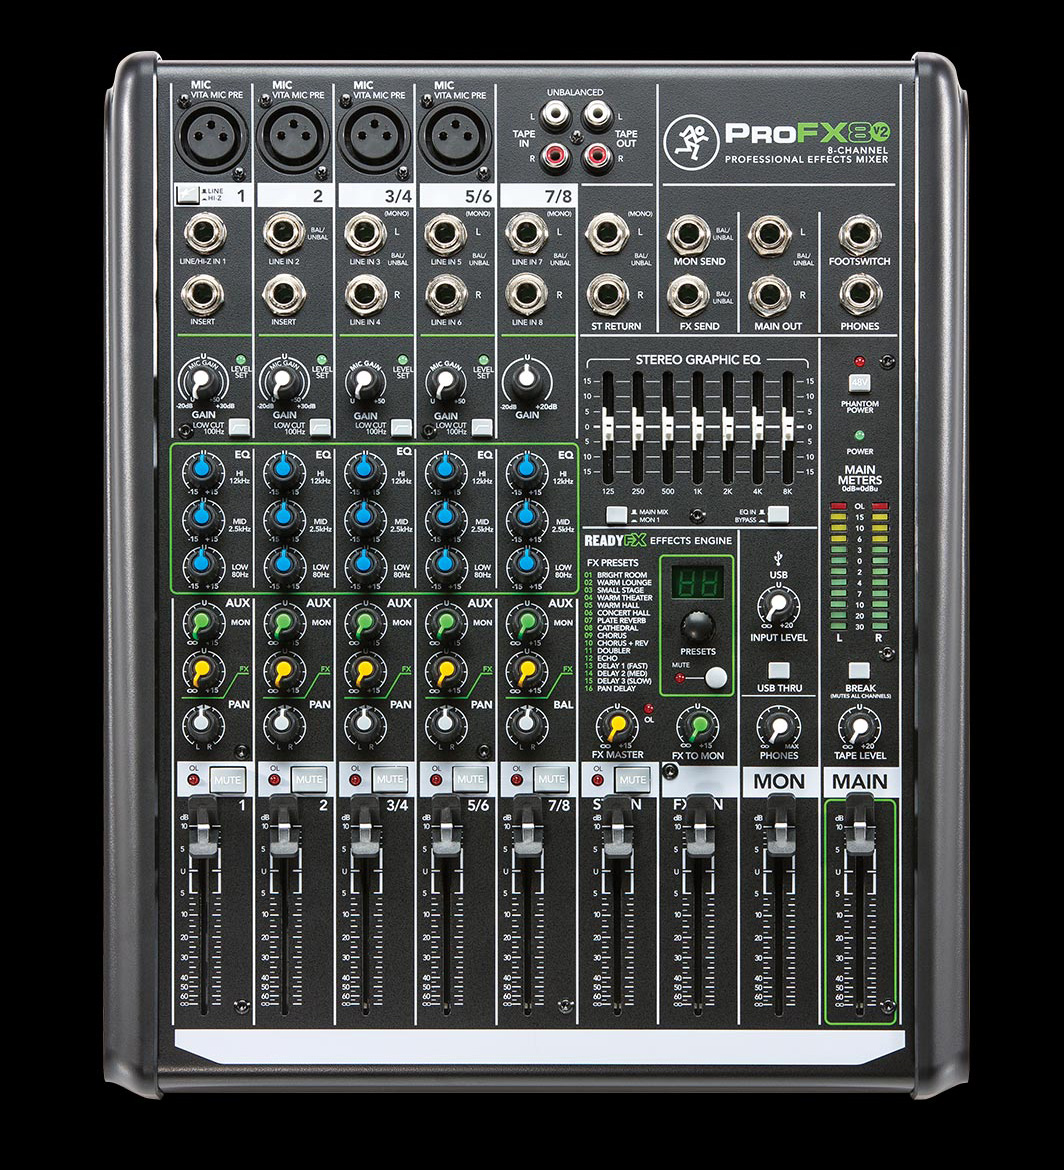Viewport: 1064px width, 1170px height.
Task: Toggle the 48V phantom power button
Action: point(859,384)
